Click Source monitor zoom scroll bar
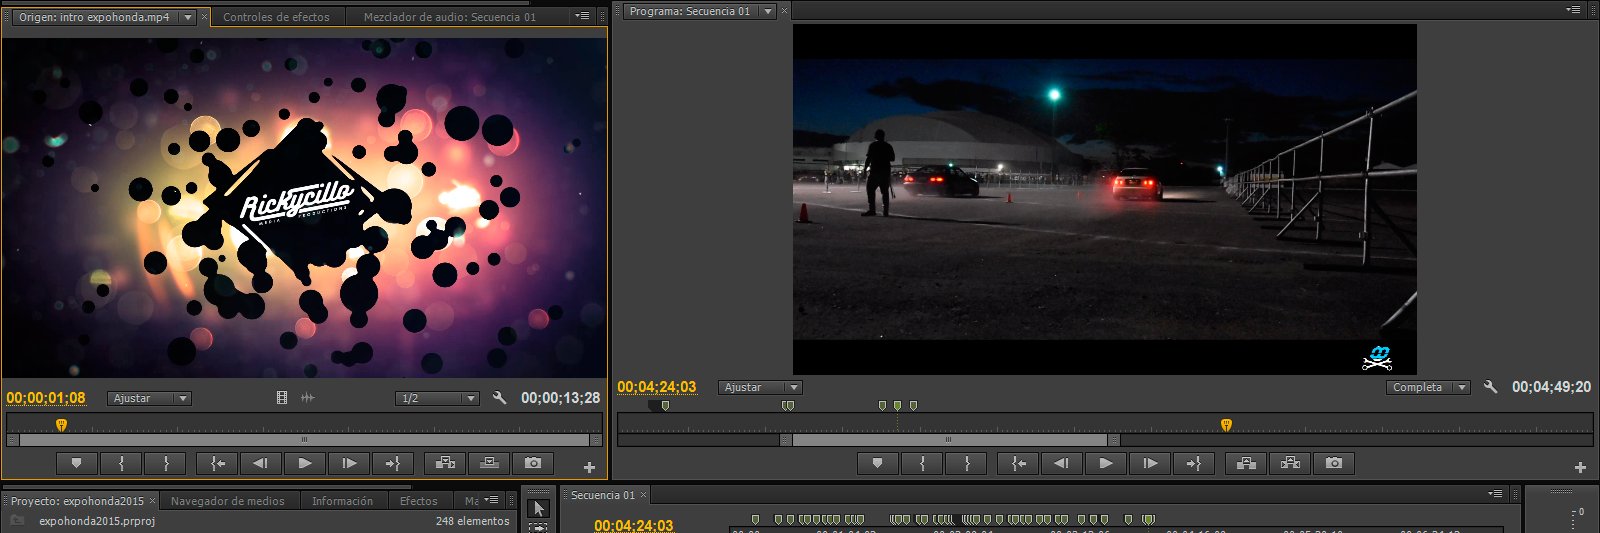 point(304,439)
